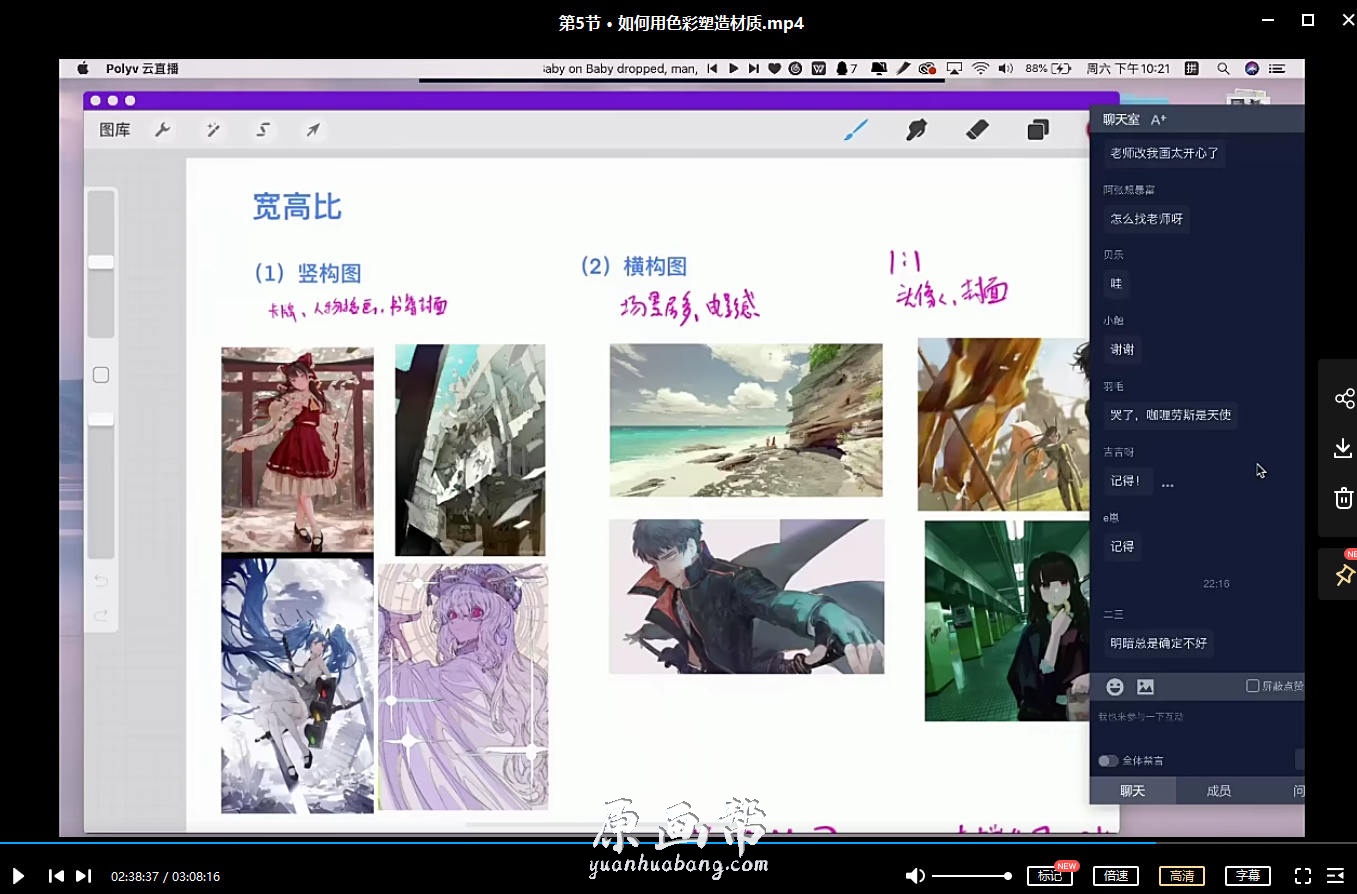The image size is (1357, 894).
Task: Enter fullscreen mode in player
Action: [x=1302, y=876]
